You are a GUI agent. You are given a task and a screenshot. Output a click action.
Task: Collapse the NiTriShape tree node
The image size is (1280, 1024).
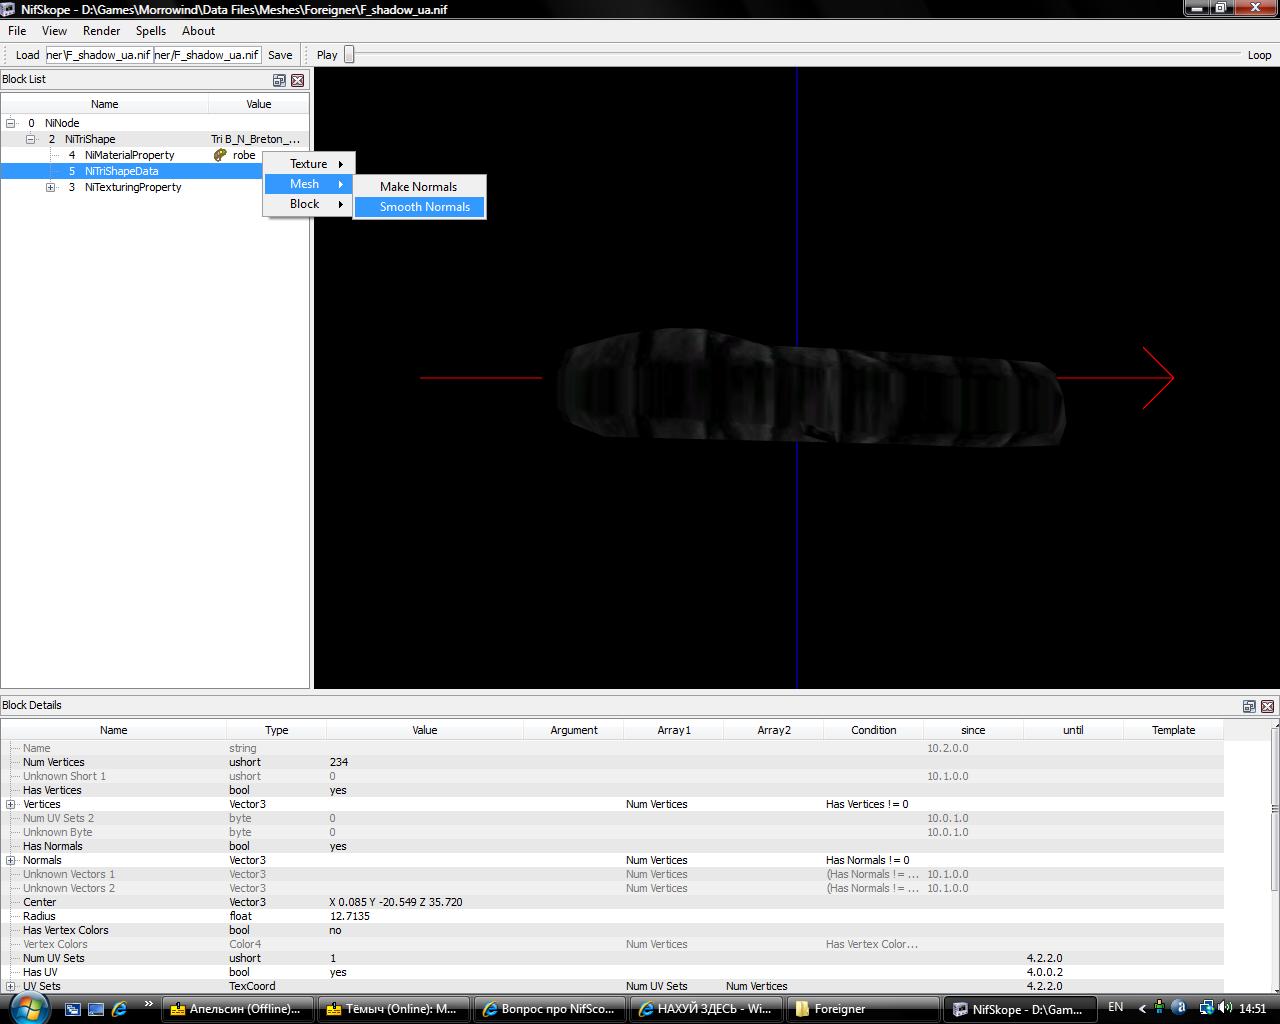click(31, 139)
